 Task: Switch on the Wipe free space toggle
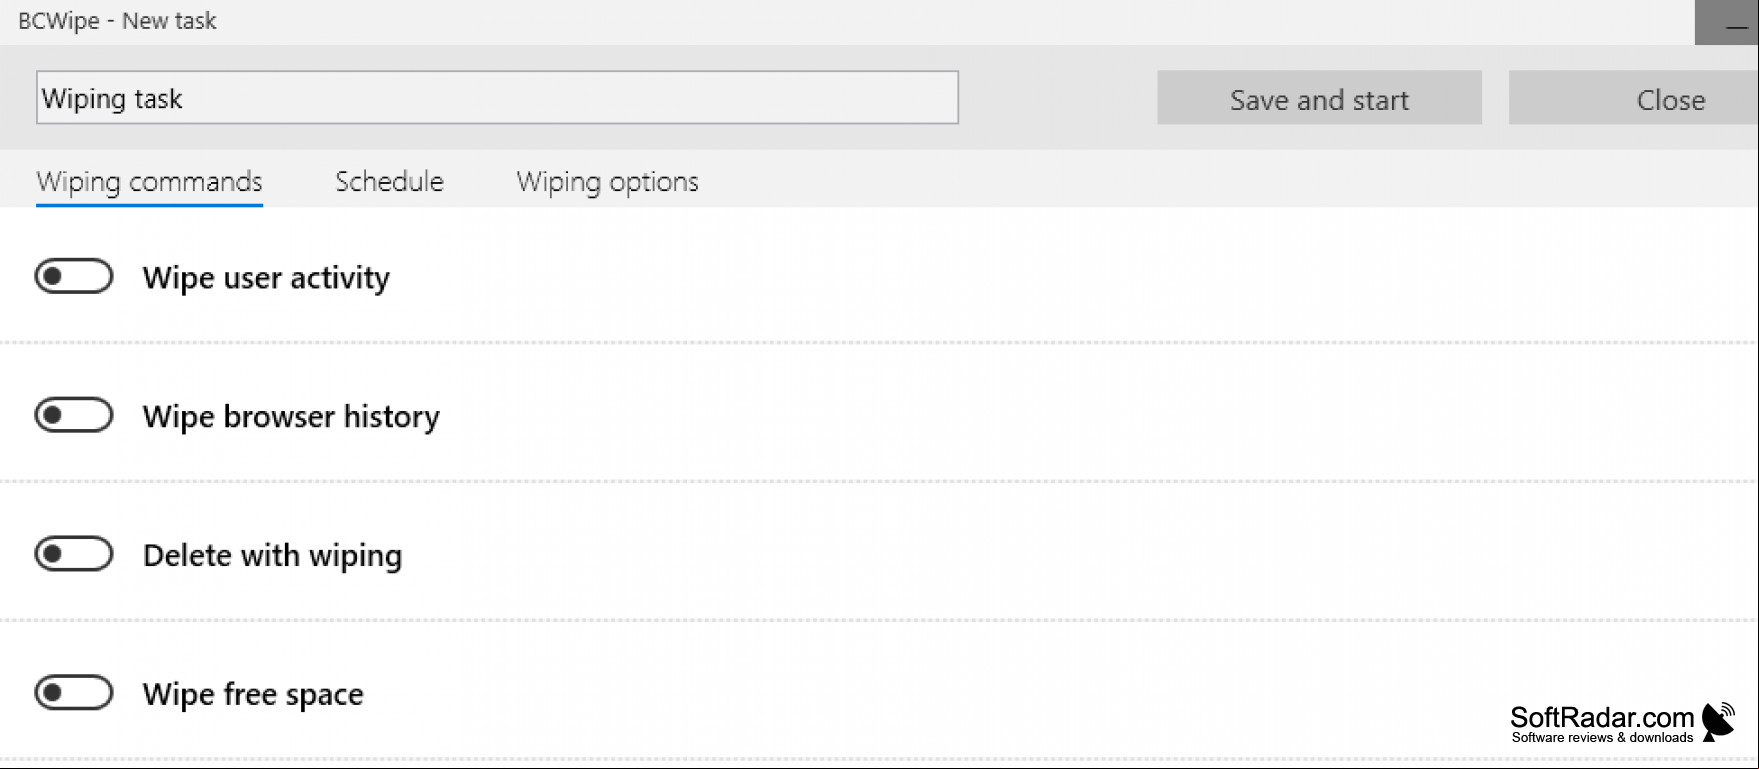(x=74, y=692)
